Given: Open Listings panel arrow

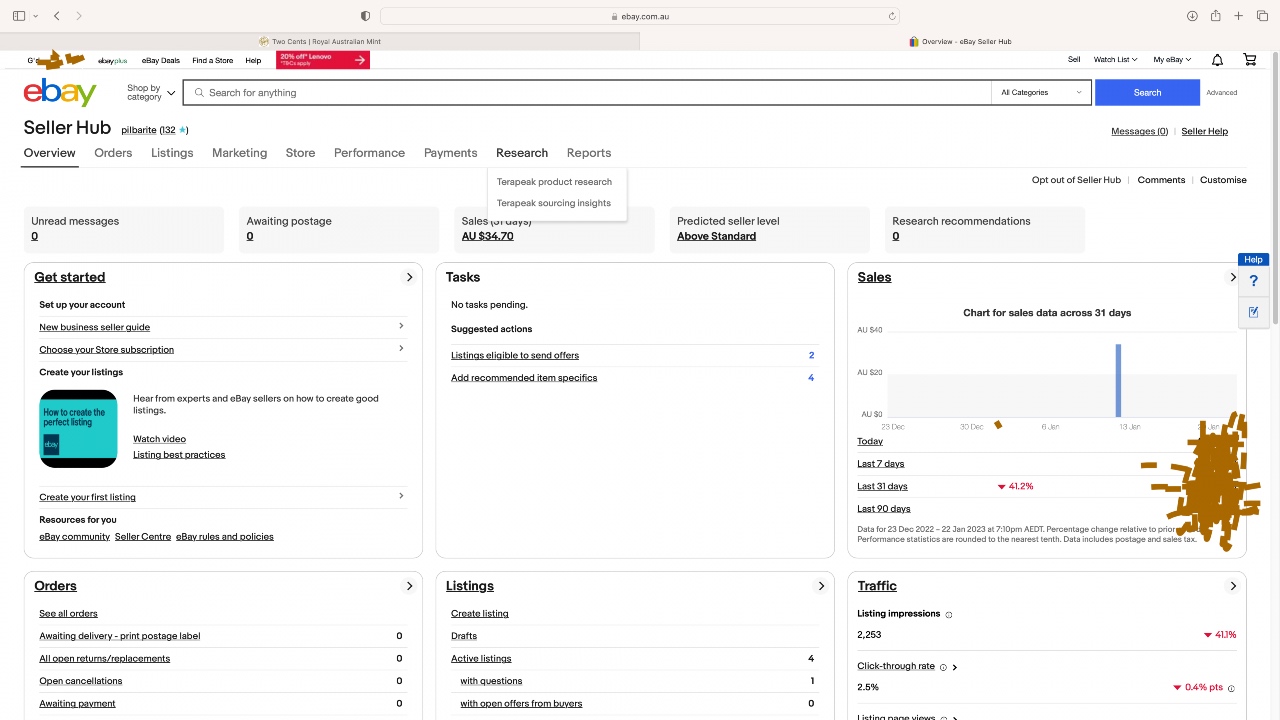Looking at the screenshot, I should (x=821, y=586).
